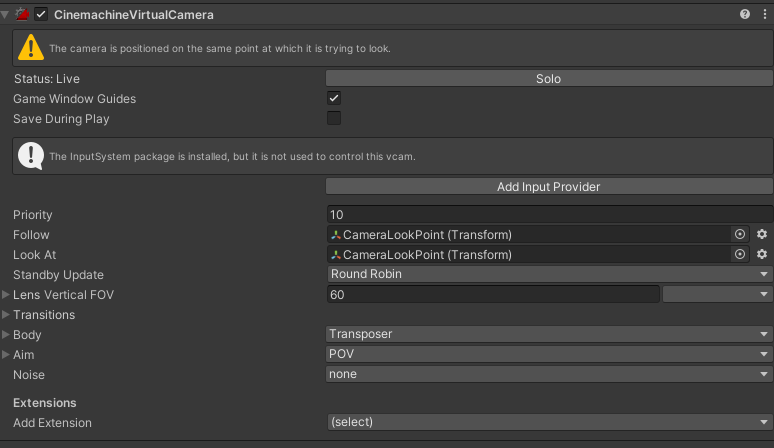774x448 pixels.
Task: Enable Save During Play checkbox
Action: [334, 119]
